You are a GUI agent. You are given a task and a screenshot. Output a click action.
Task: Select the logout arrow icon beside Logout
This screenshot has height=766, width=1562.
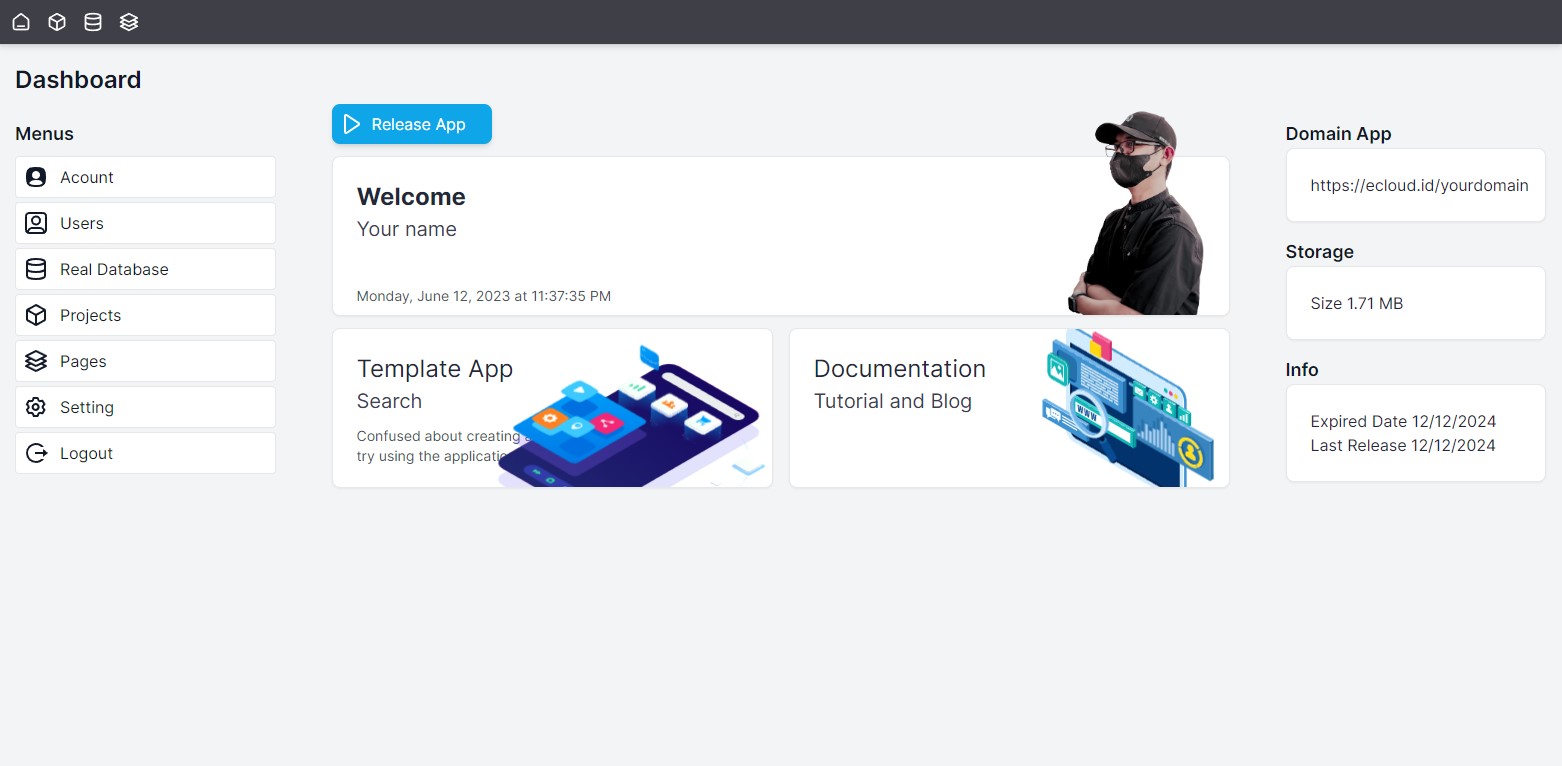[x=36, y=453]
